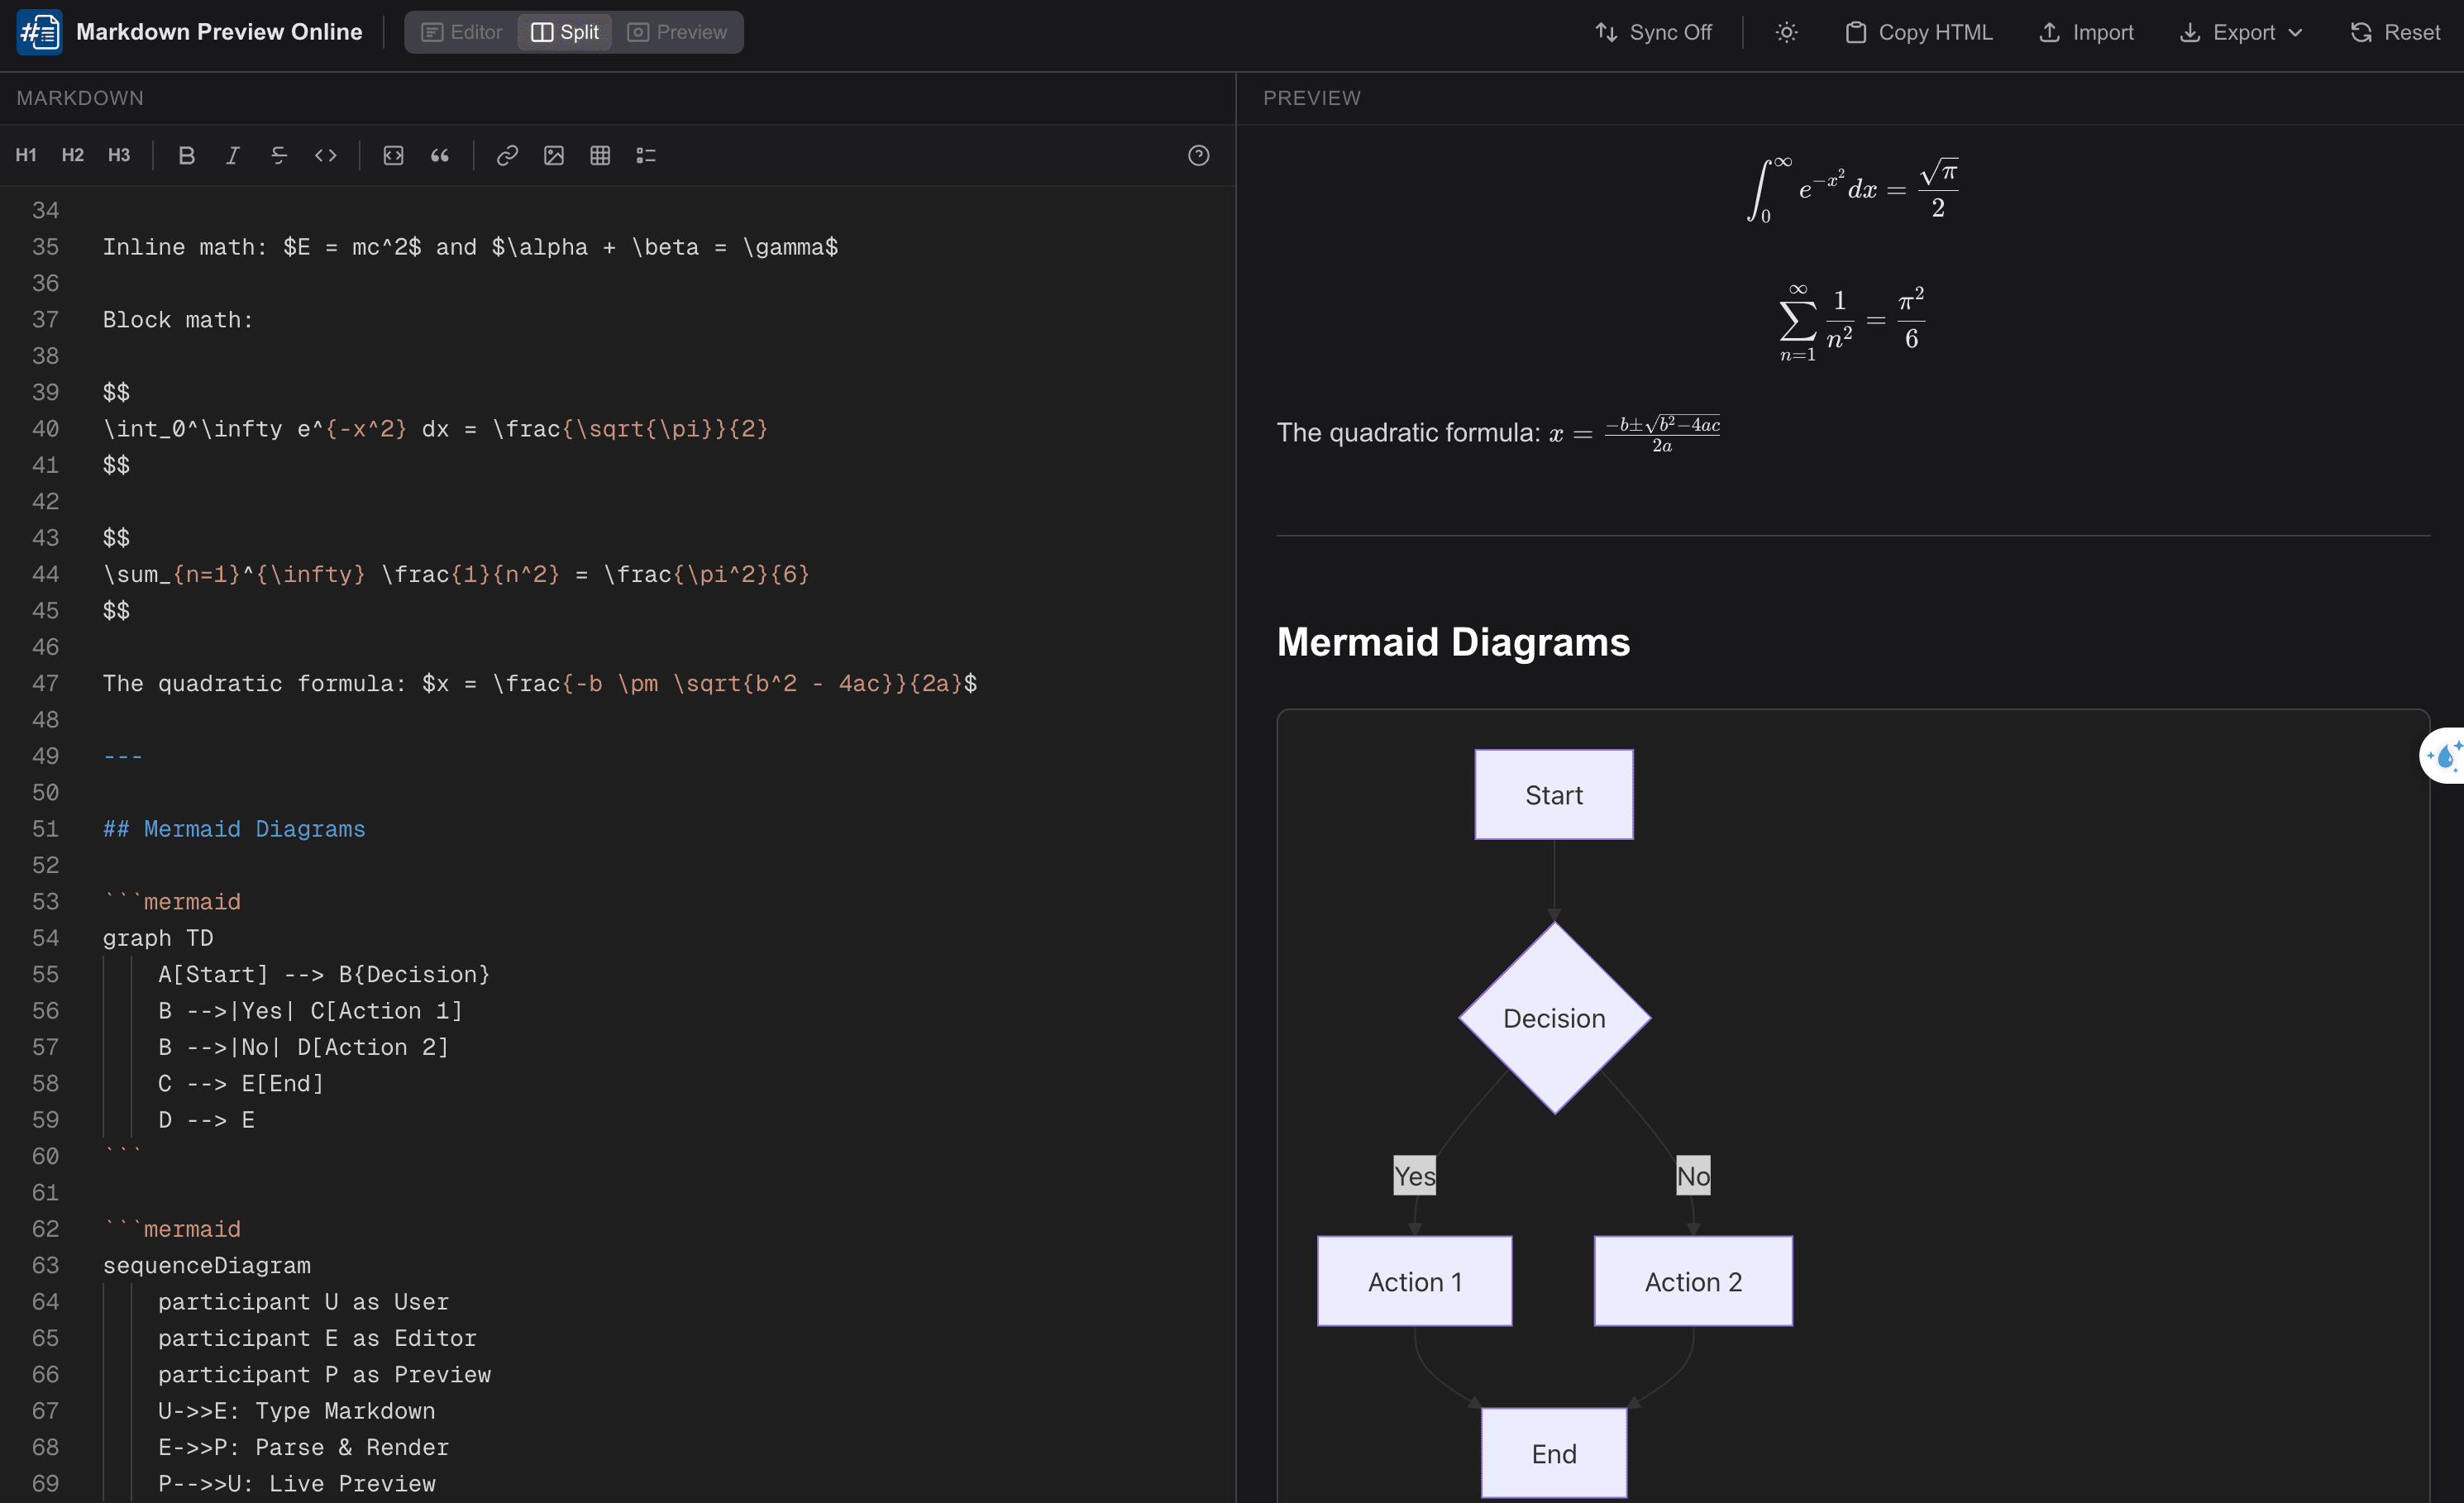Insert an image
The width and height of the screenshot is (2464, 1503).
point(554,156)
